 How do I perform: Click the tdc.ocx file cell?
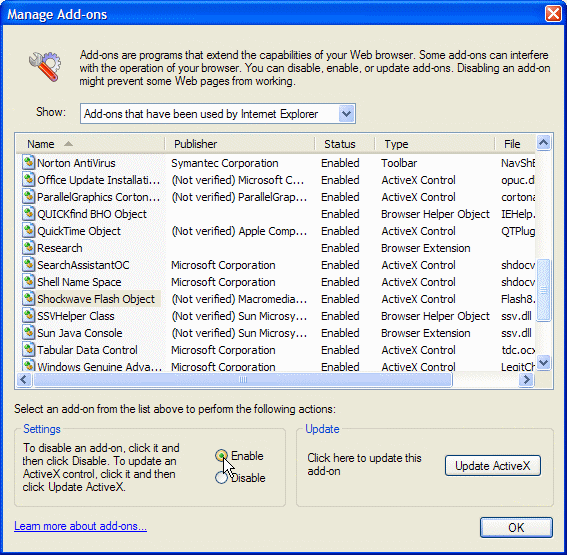click(x=518, y=350)
